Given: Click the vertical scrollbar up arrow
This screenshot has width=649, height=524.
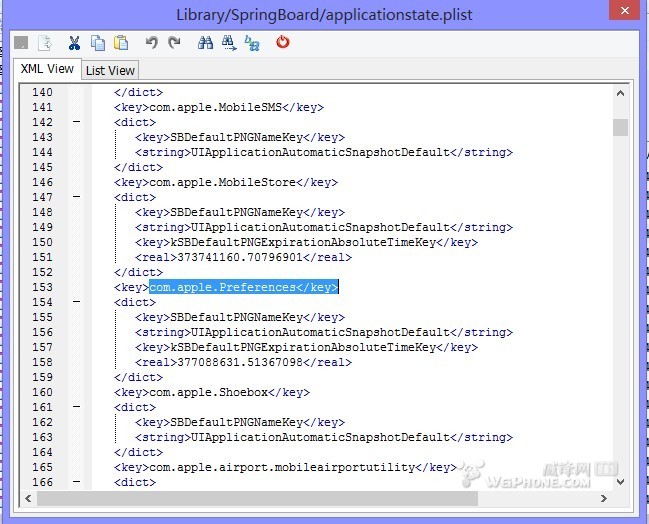Looking at the screenshot, I should point(620,93).
